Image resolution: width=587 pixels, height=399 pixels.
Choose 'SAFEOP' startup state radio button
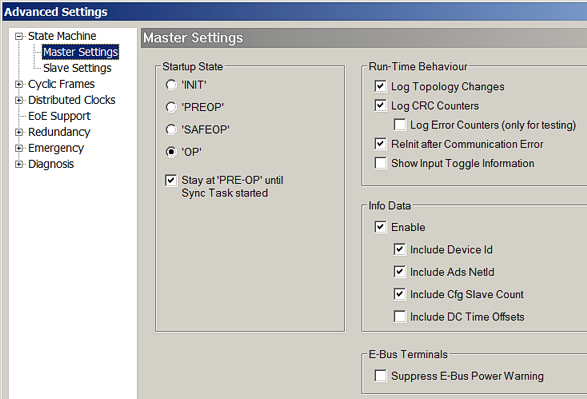tap(171, 130)
